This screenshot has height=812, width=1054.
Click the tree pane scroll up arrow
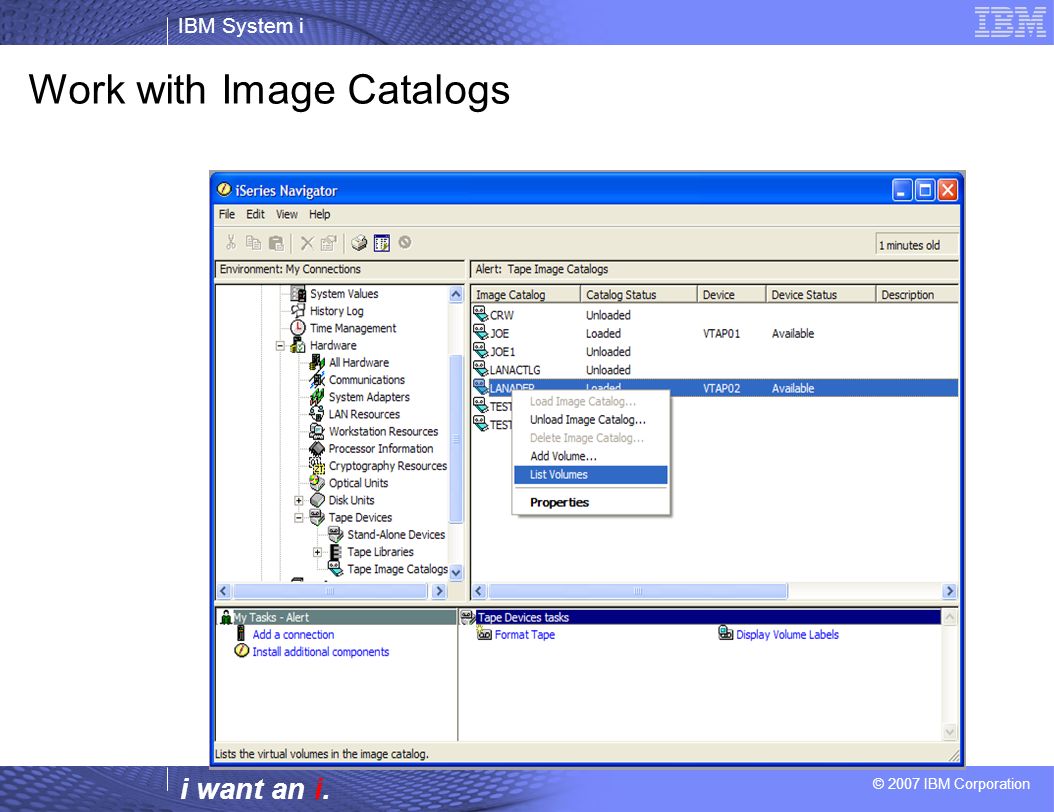(x=456, y=294)
